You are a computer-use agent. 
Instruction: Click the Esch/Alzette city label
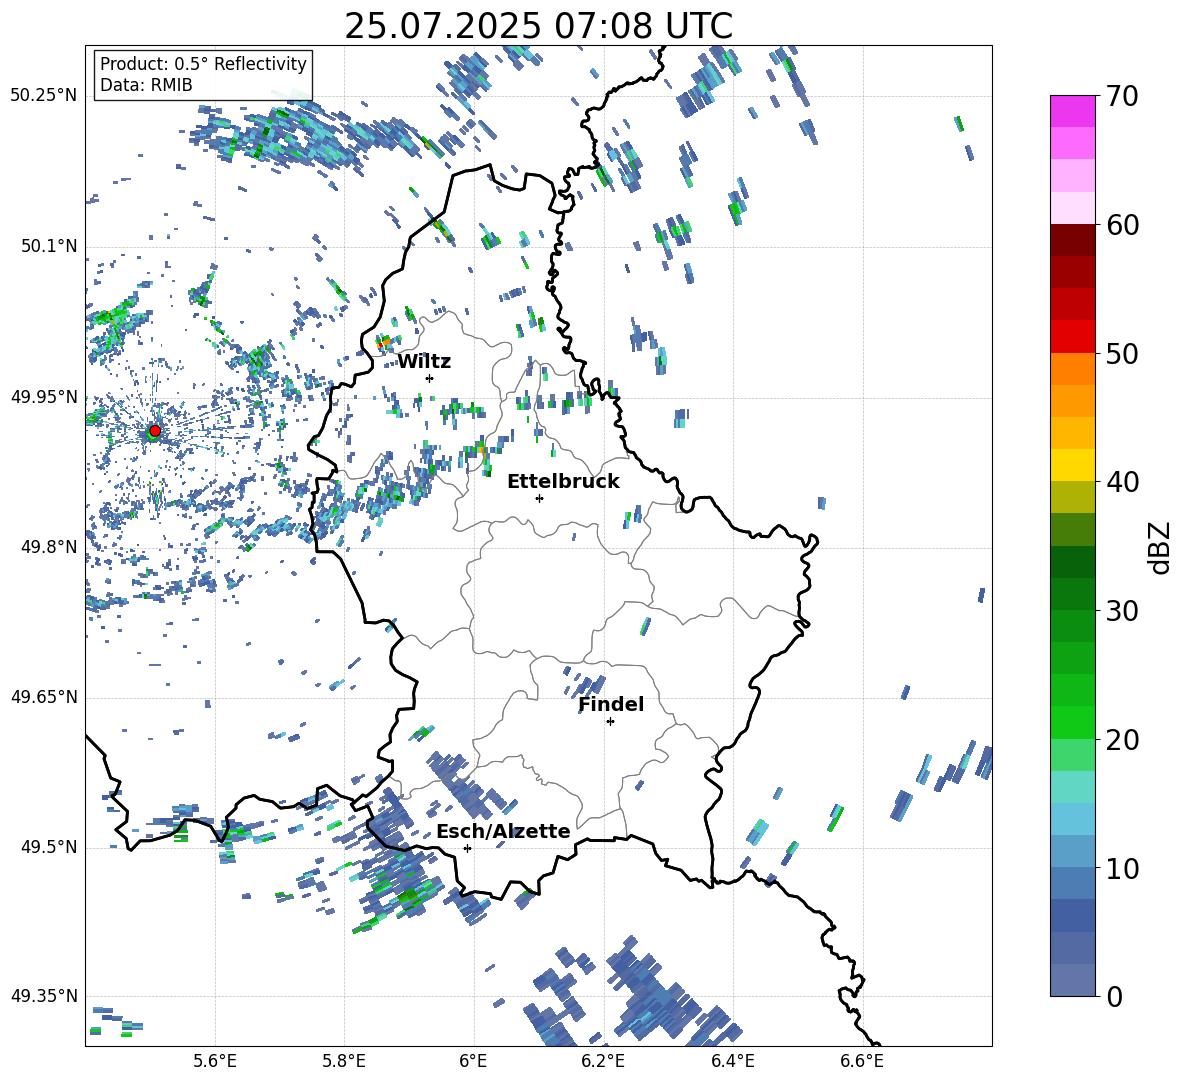coord(503,832)
